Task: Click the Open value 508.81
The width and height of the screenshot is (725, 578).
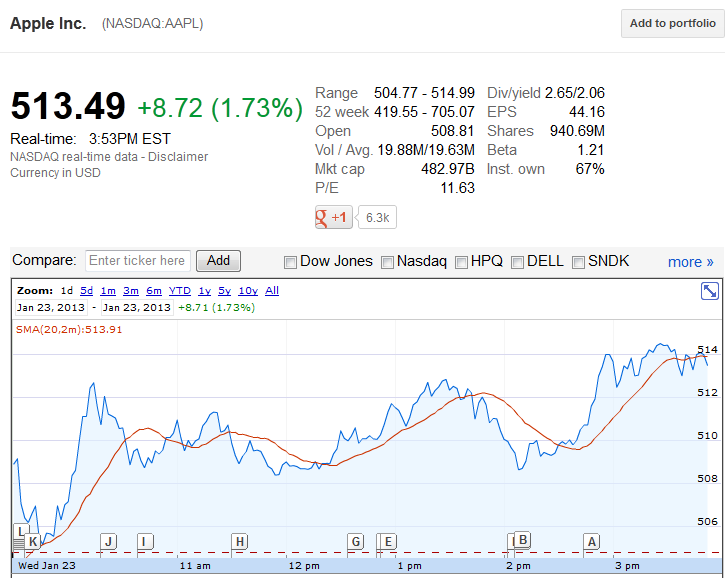Action: 453,131
